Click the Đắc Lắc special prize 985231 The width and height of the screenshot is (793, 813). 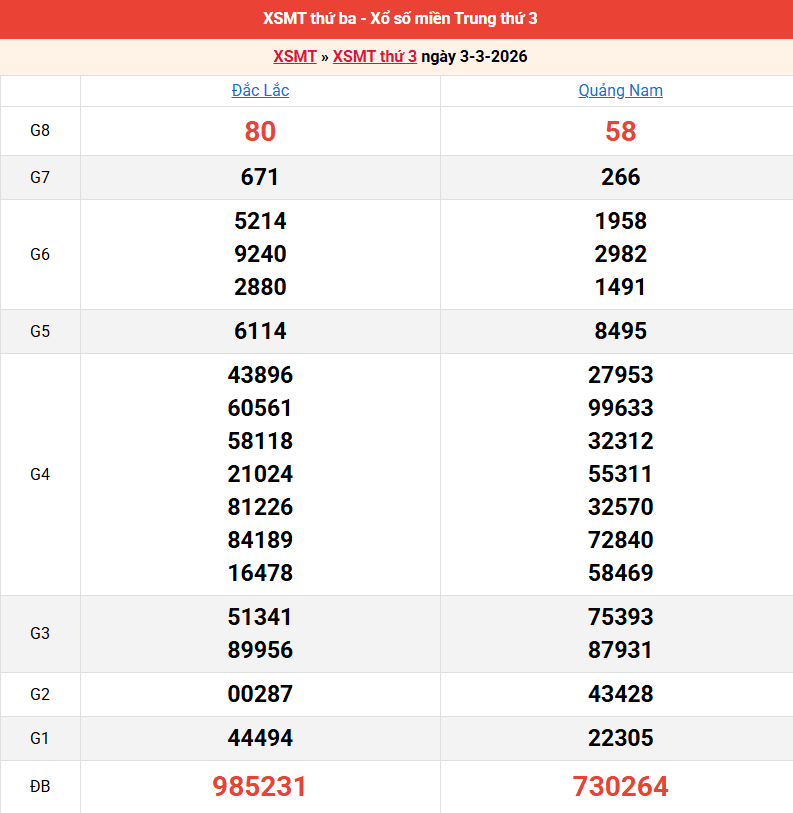tap(260, 787)
